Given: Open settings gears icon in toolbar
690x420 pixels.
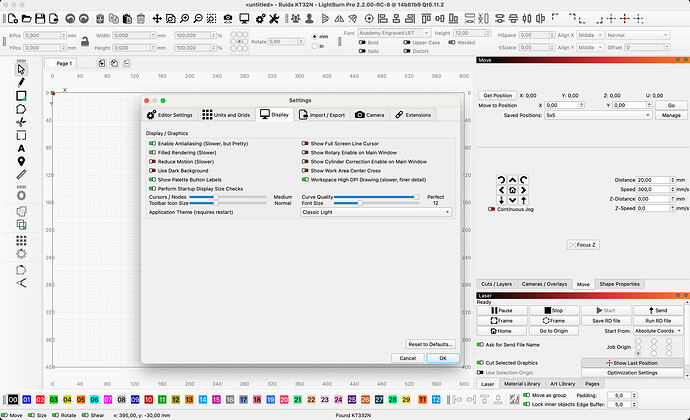Looking at the screenshot, I should 261,18.
